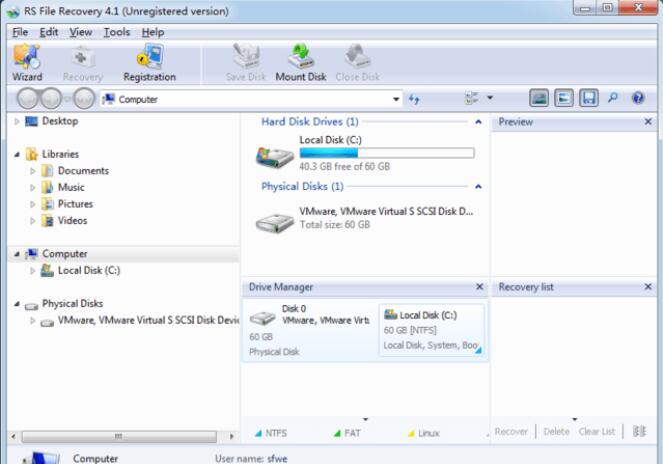
Task: Open the address bar dropdown
Action: point(396,99)
